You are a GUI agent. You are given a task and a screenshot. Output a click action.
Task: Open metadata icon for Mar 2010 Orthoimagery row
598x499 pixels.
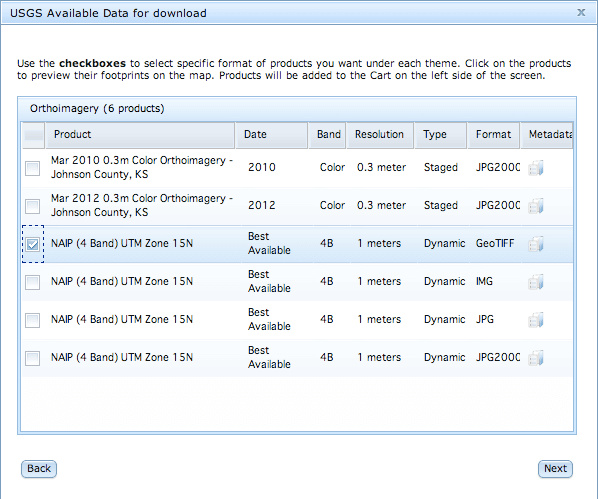click(x=536, y=168)
